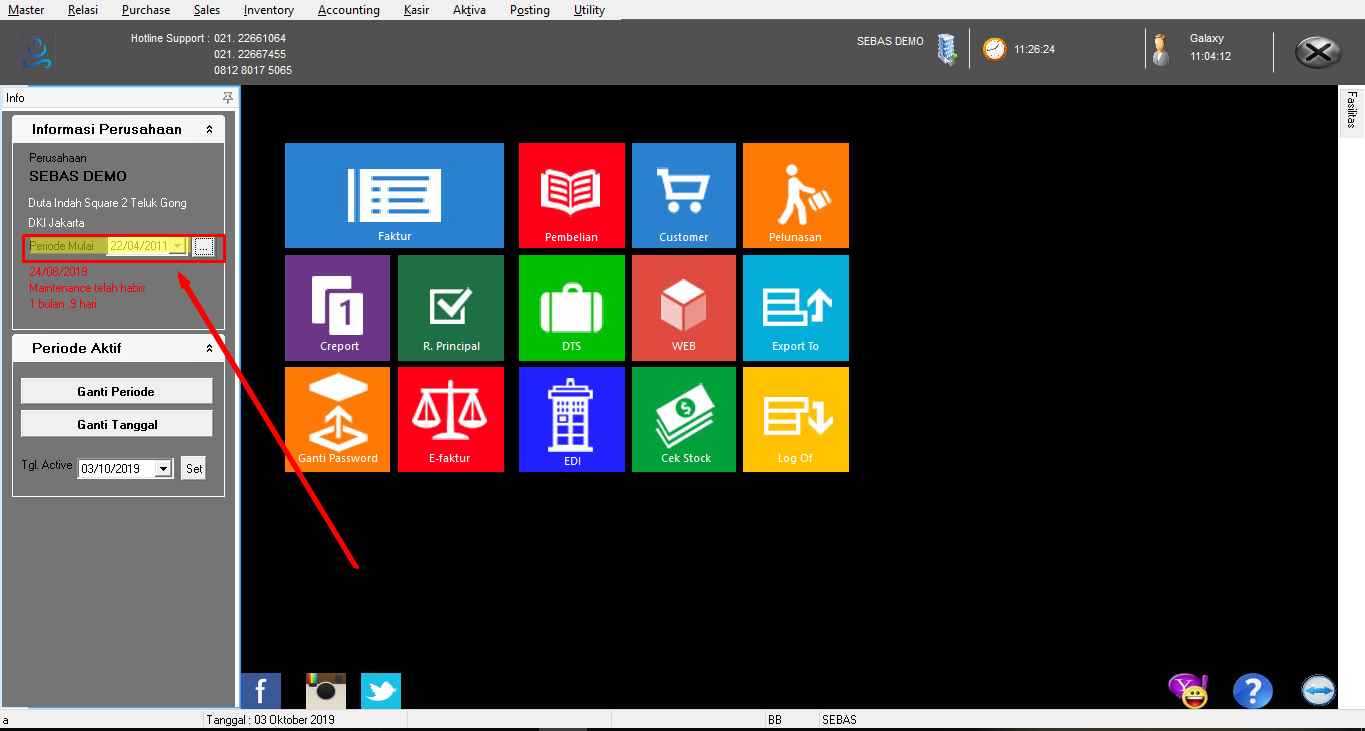Open the Export To tile
The width and height of the screenshot is (1365, 731).
[795, 307]
